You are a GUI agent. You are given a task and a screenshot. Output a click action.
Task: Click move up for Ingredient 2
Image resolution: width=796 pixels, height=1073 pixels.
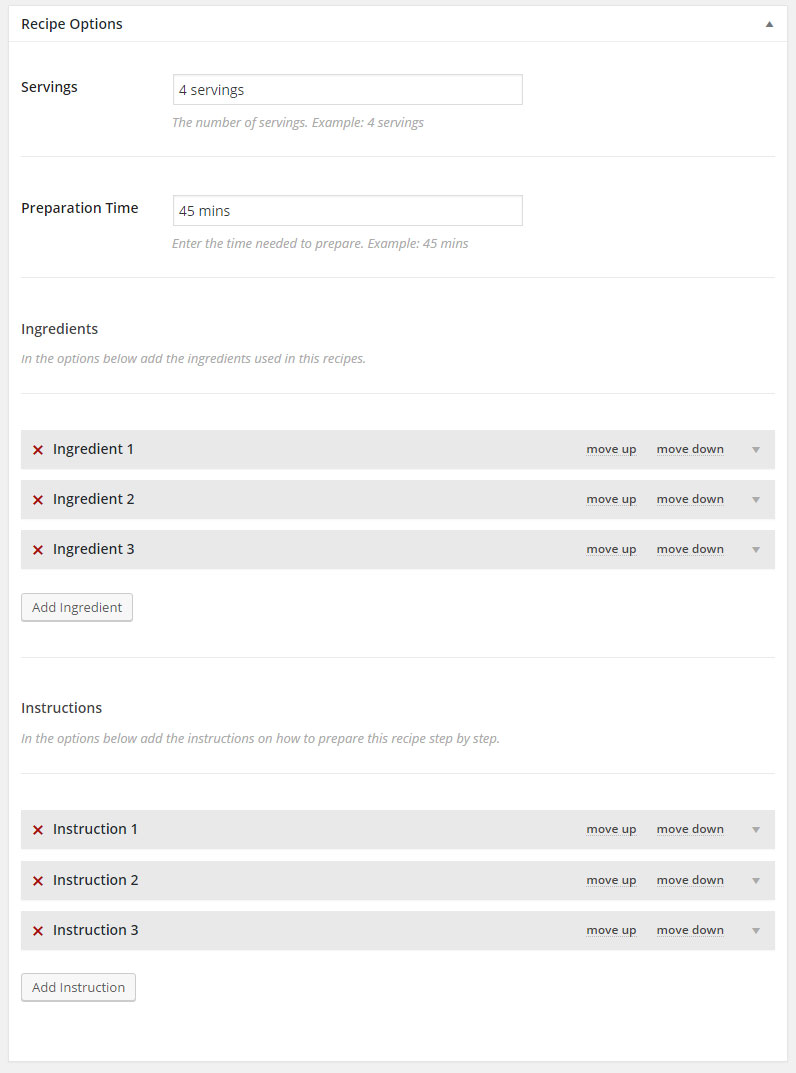tap(611, 500)
